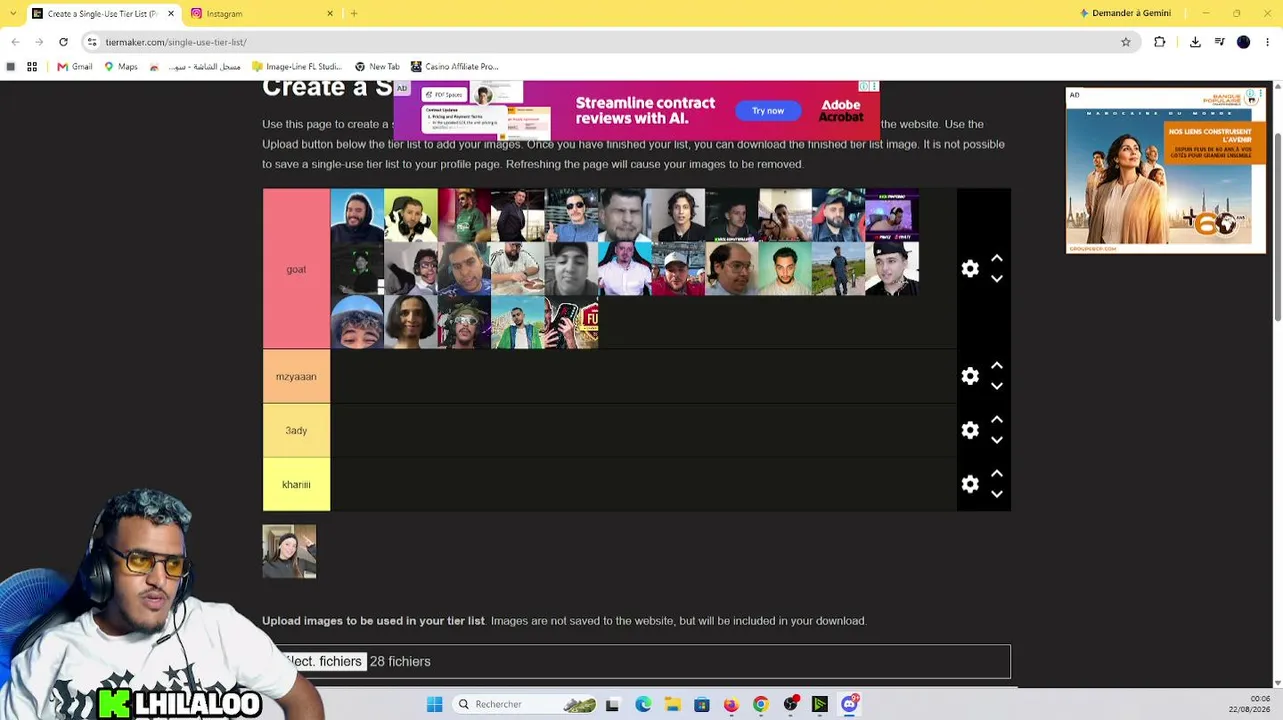The width and height of the screenshot is (1283, 720).
Task: Move the 3ady tier up
Action: tap(997, 420)
